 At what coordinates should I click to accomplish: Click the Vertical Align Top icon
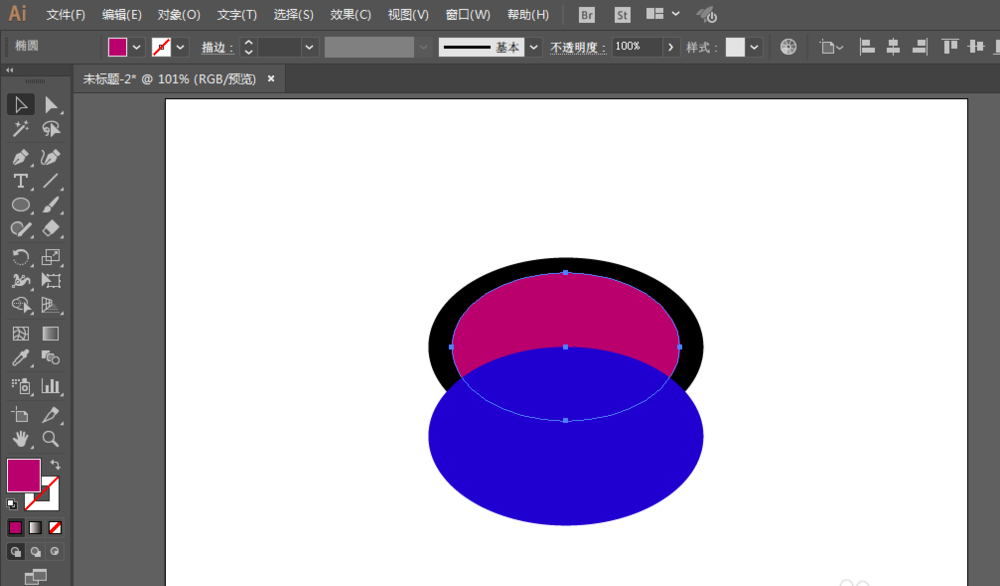click(x=950, y=47)
